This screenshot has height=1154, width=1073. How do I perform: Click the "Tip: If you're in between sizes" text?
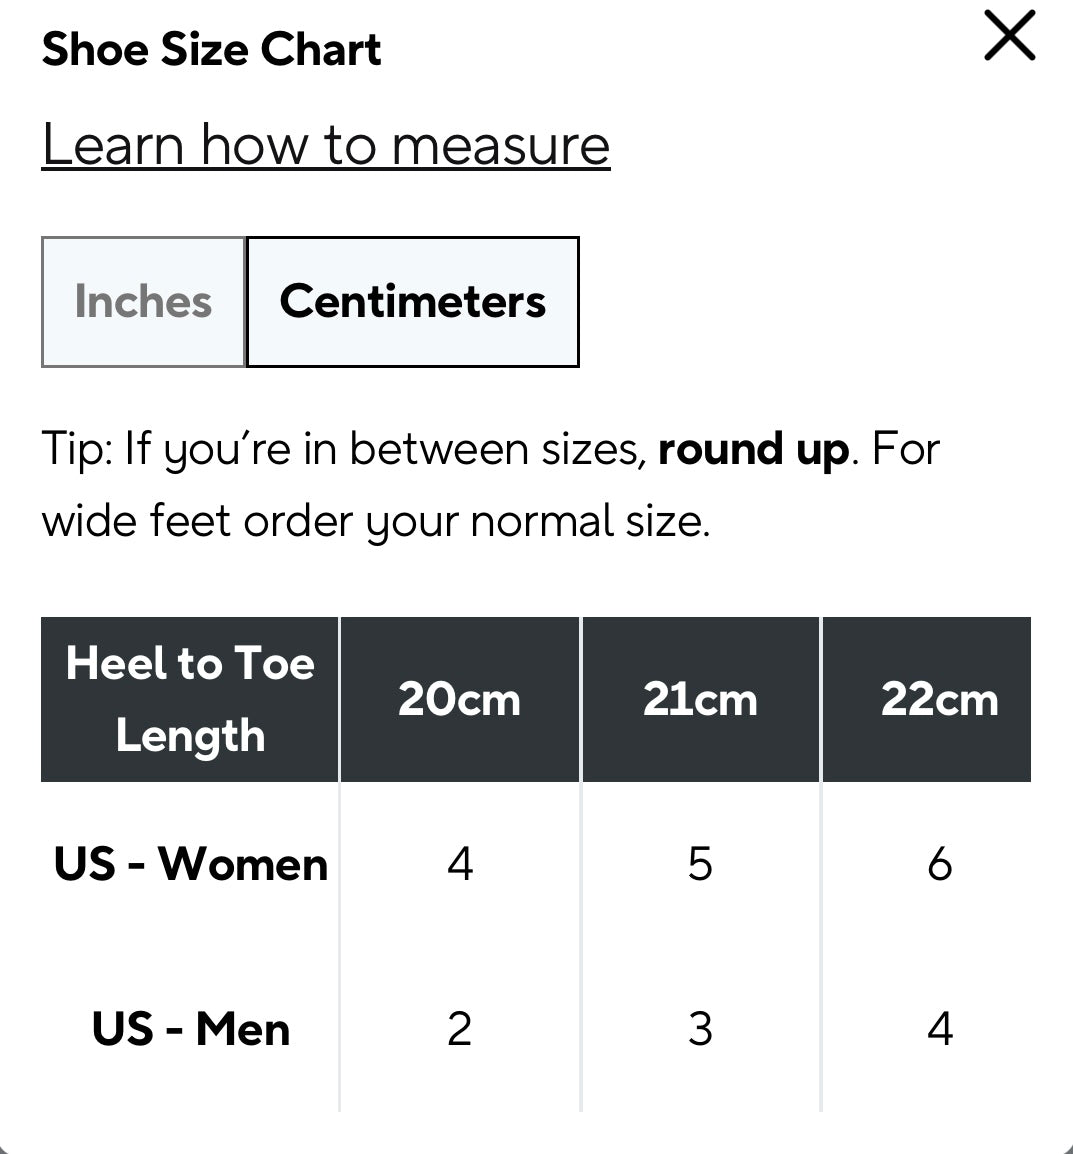(345, 450)
